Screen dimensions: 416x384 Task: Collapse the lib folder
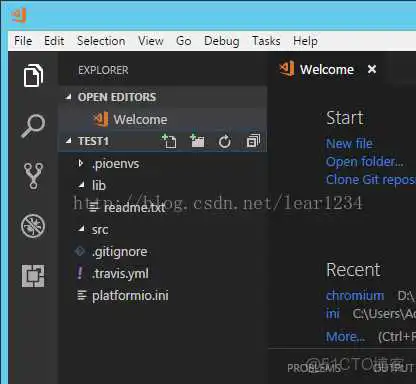coord(81,185)
